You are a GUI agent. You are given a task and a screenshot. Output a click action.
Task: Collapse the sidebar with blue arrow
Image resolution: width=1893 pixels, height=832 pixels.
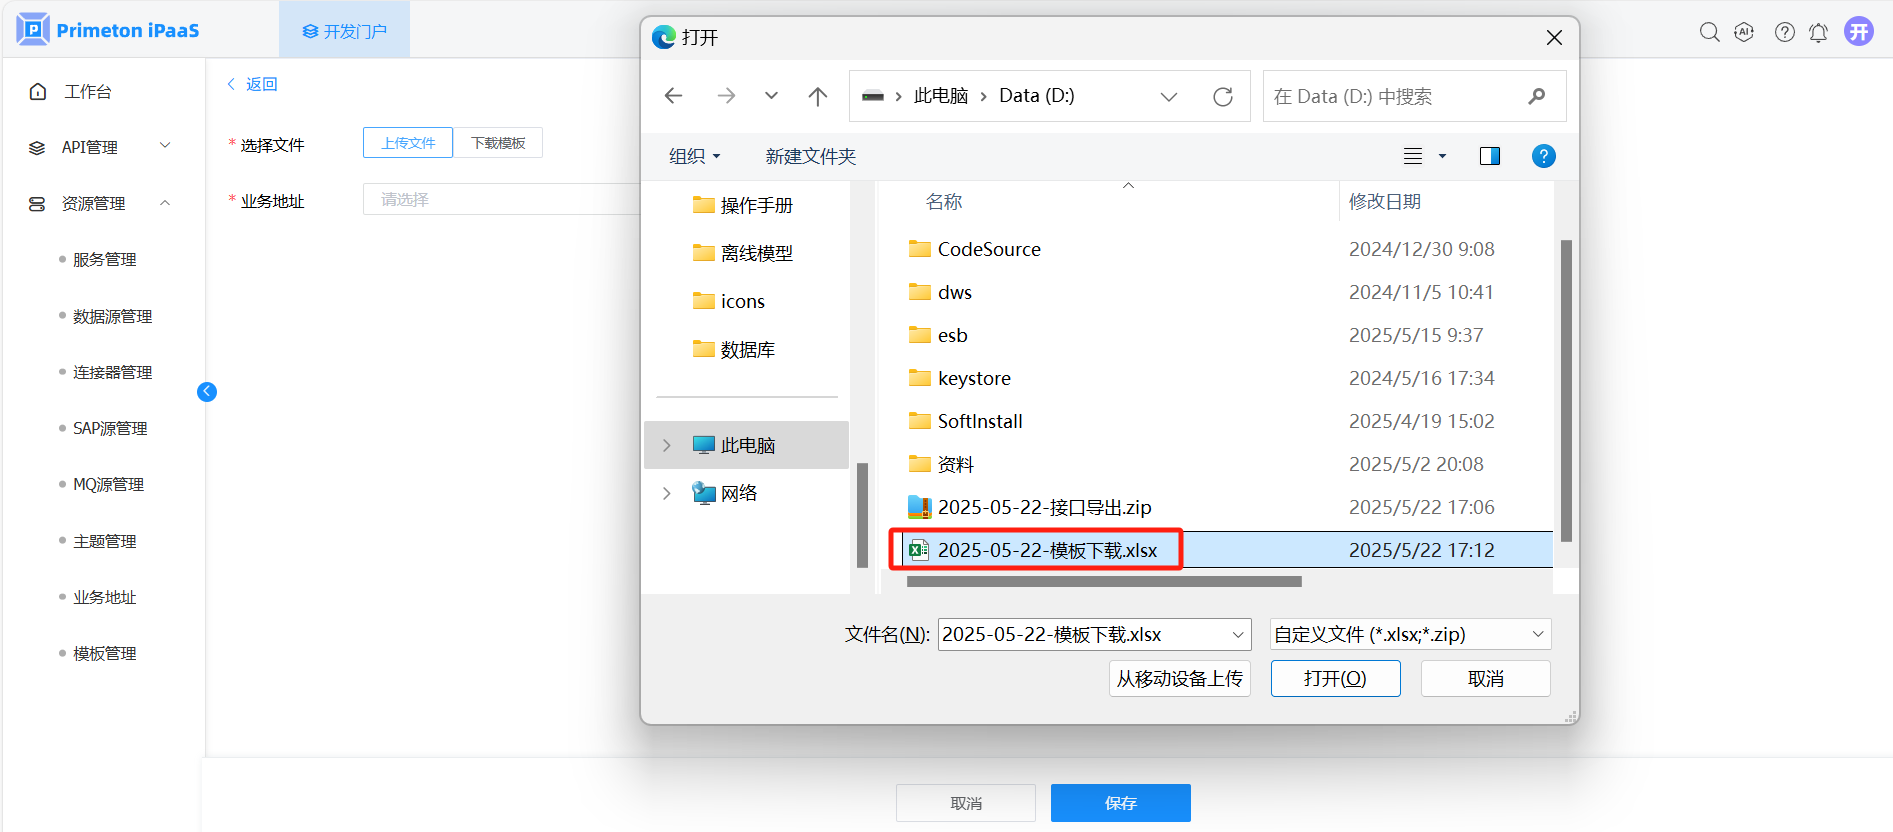coord(207,392)
